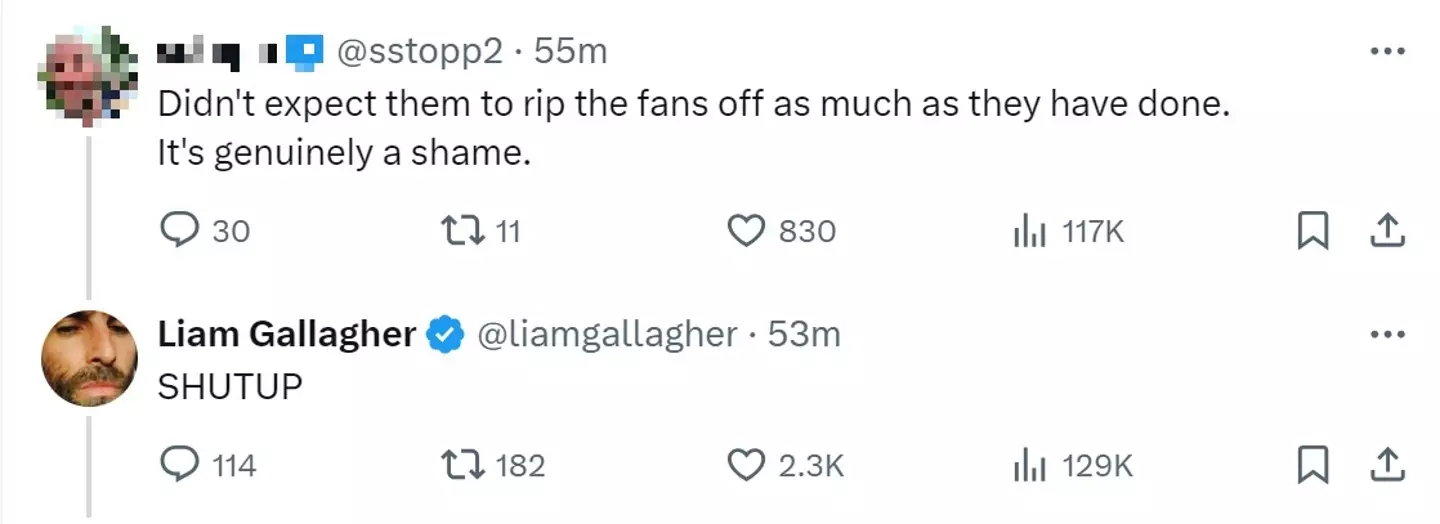Open more options on Liam Gallagher's tweet

tap(1387, 334)
